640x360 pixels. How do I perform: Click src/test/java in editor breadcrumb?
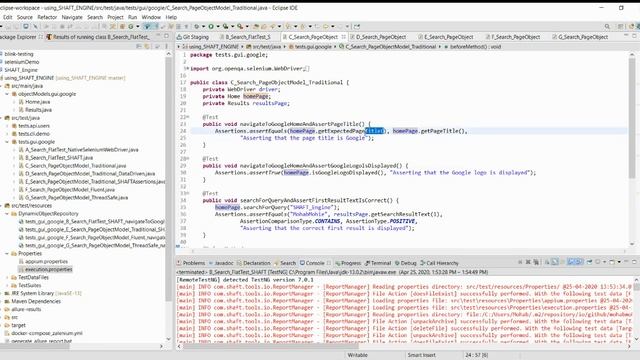point(263,47)
